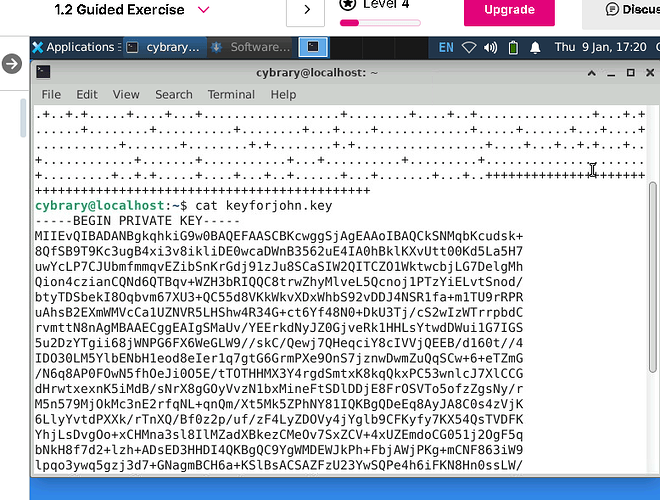Screen dimensions: 660x500
Task: Open the Search menu in terminal
Action: click(x=173, y=94)
